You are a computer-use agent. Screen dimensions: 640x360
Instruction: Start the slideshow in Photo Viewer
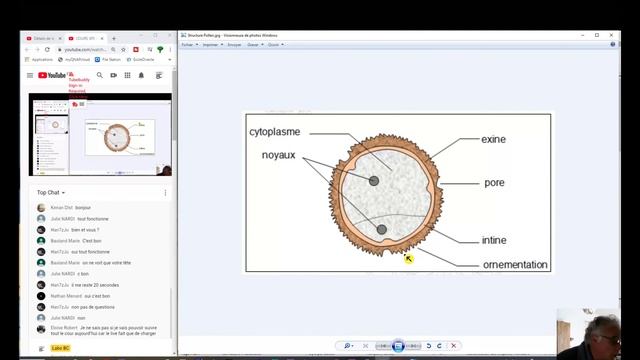(398, 346)
